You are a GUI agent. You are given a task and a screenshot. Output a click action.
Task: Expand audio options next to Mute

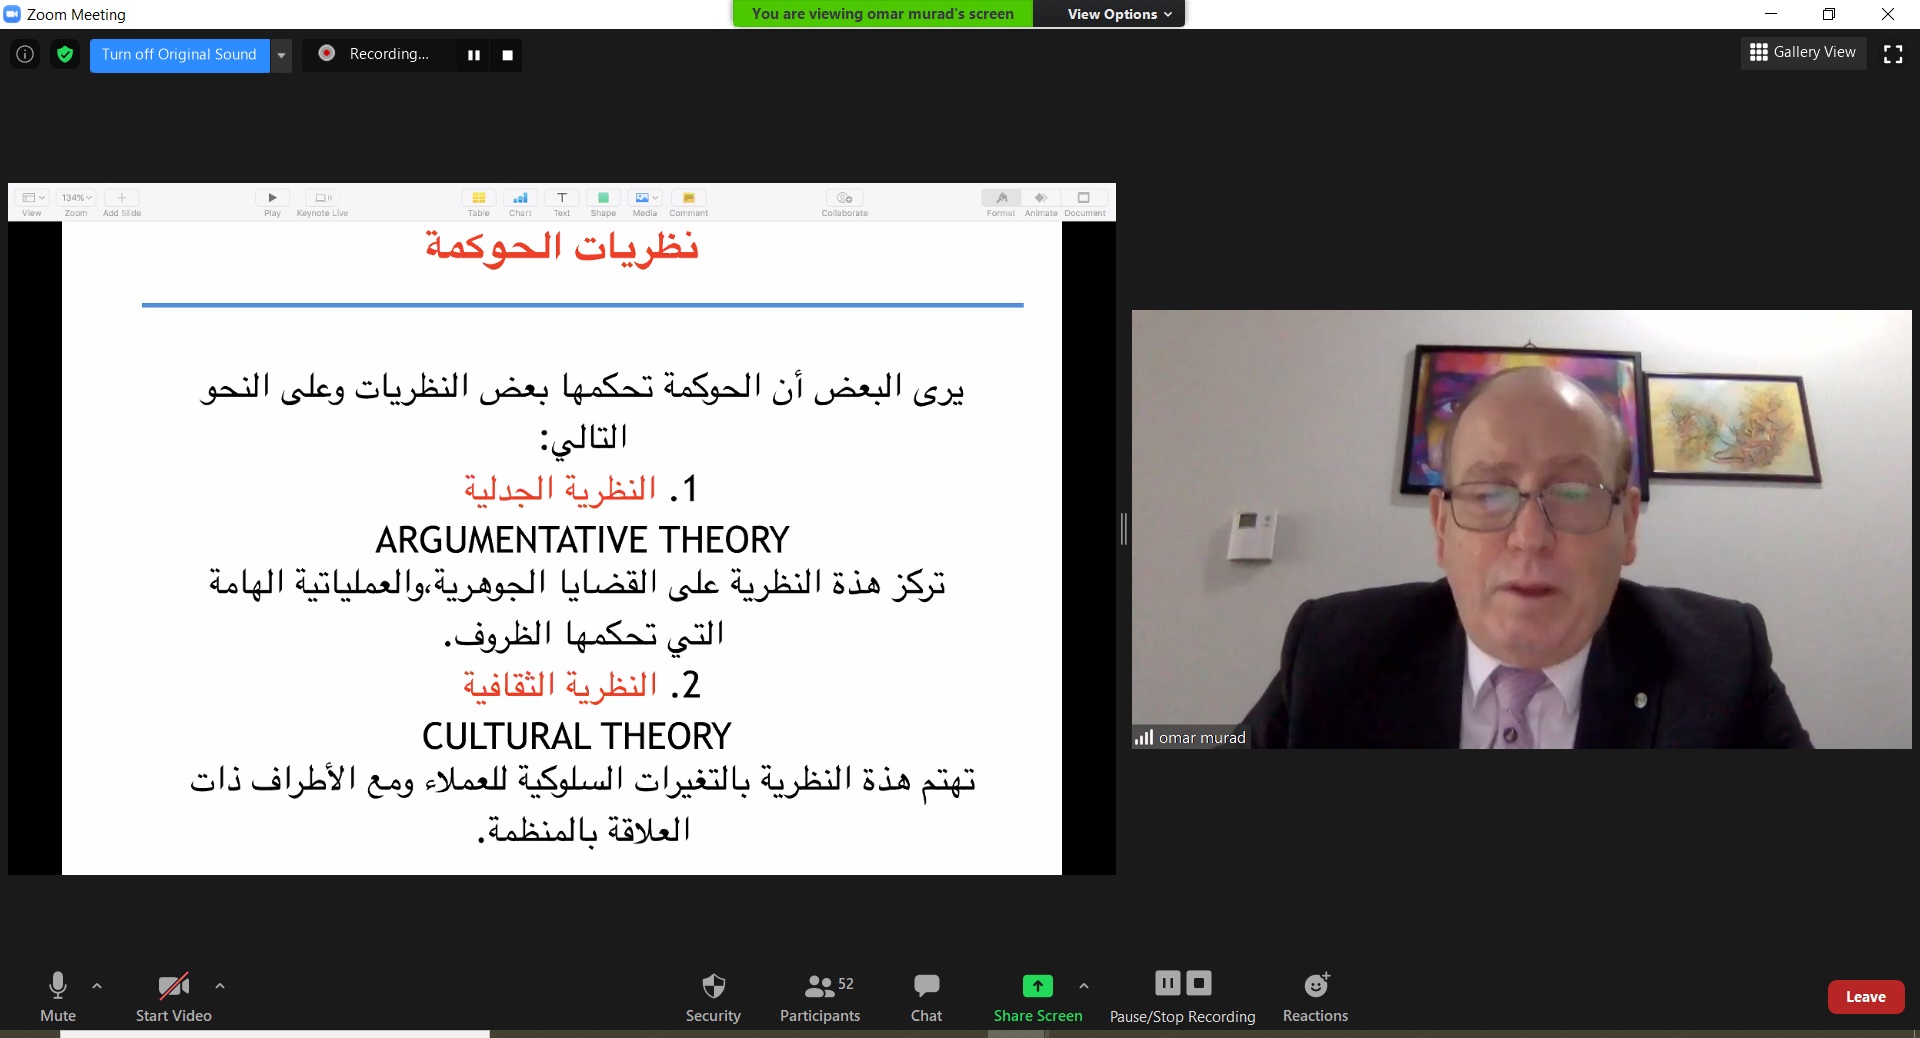coord(97,986)
